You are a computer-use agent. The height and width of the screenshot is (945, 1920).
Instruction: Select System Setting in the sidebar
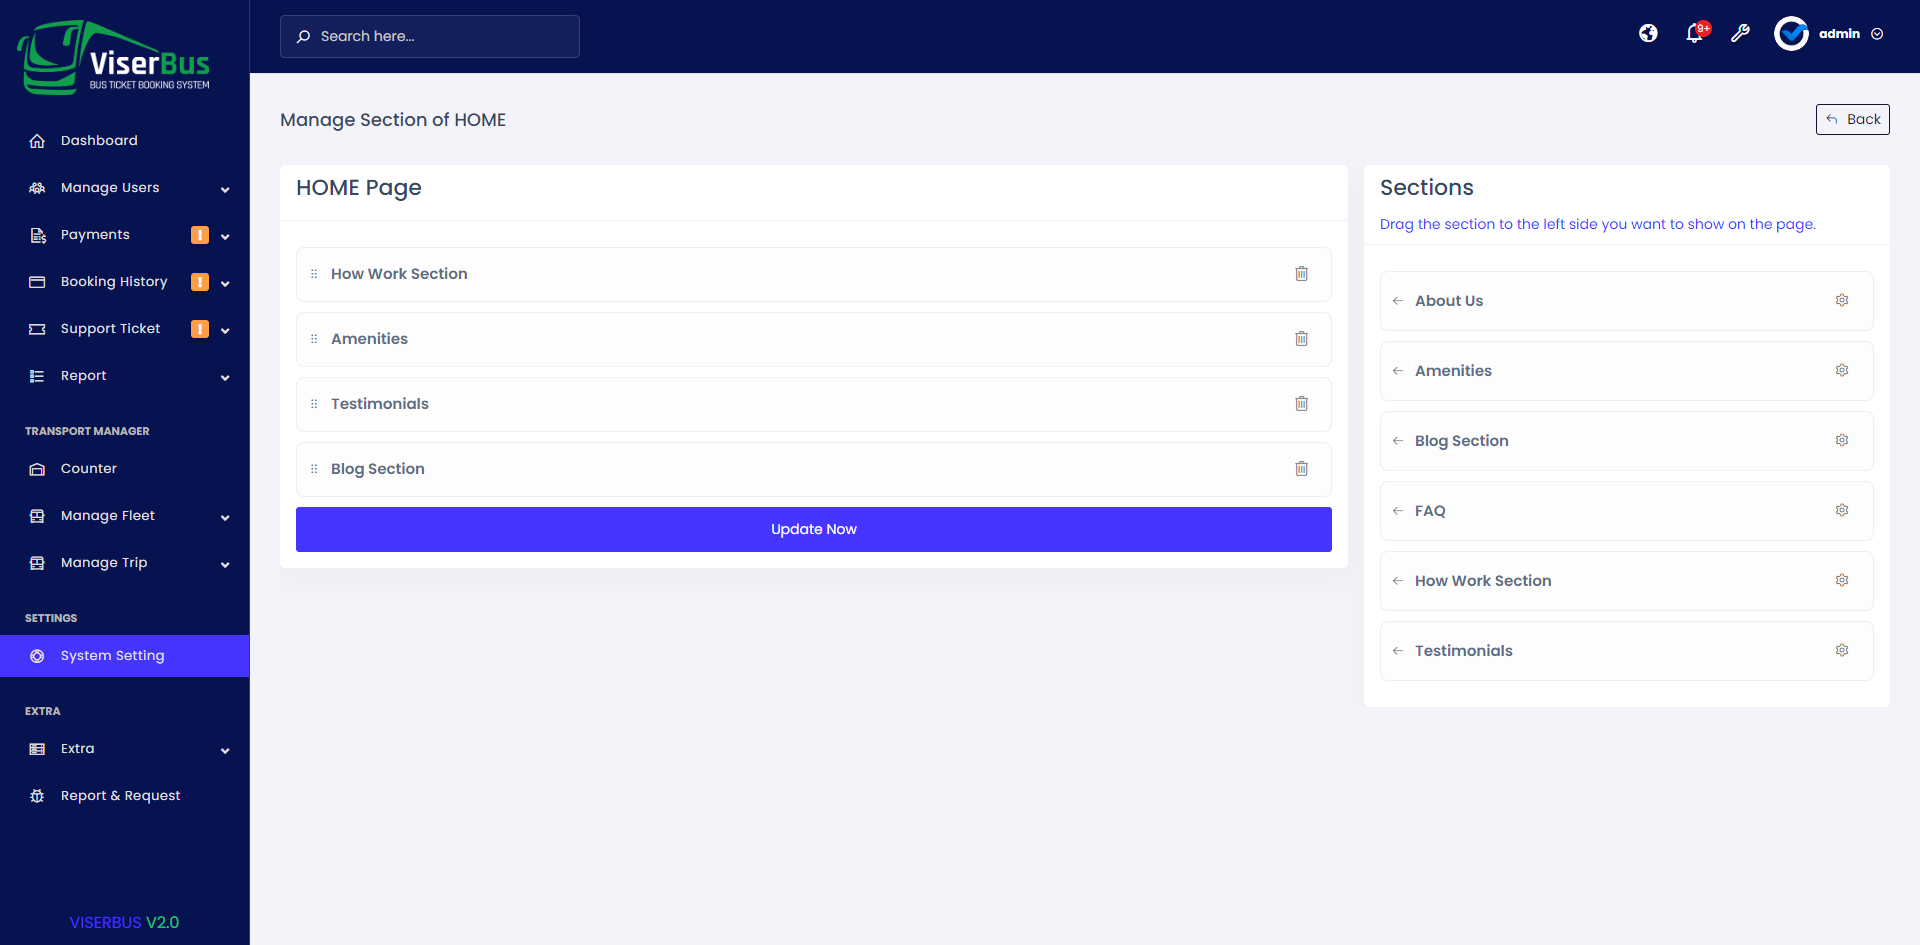112,655
